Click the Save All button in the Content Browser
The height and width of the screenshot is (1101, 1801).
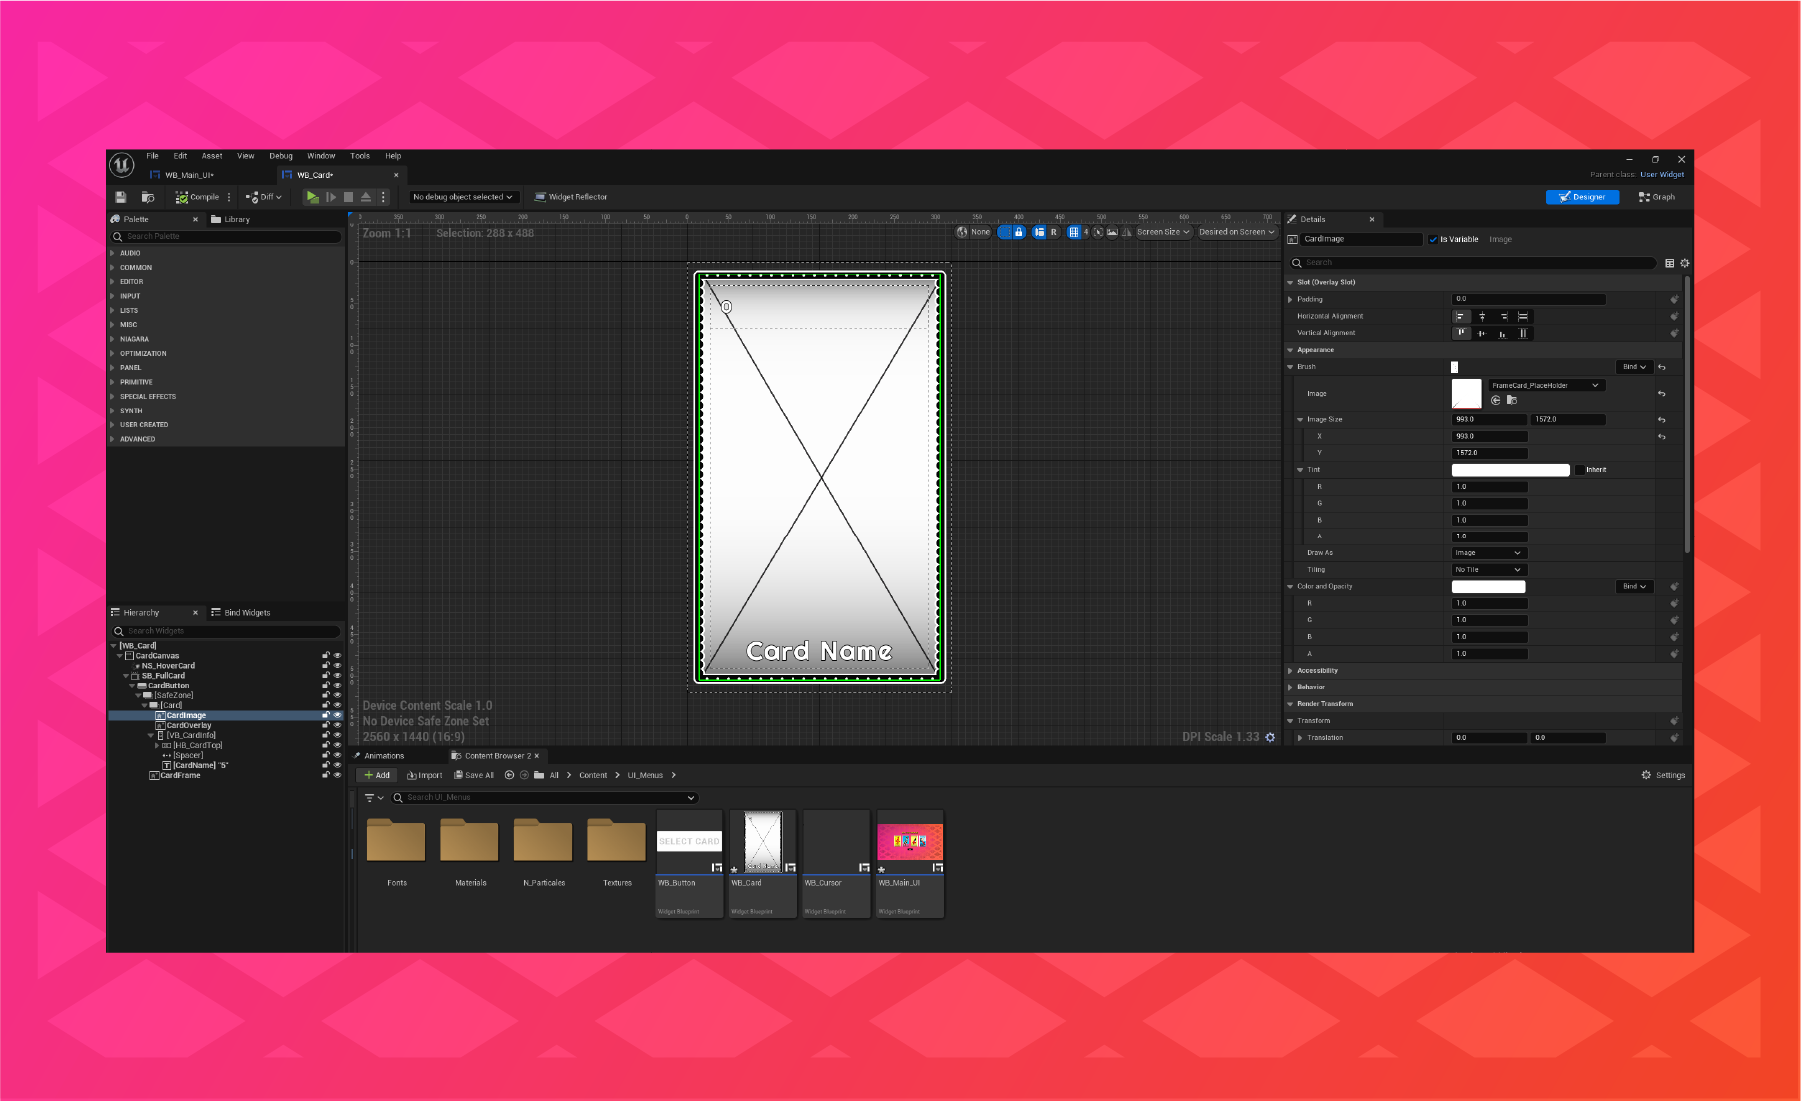click(x=475, y=775)
